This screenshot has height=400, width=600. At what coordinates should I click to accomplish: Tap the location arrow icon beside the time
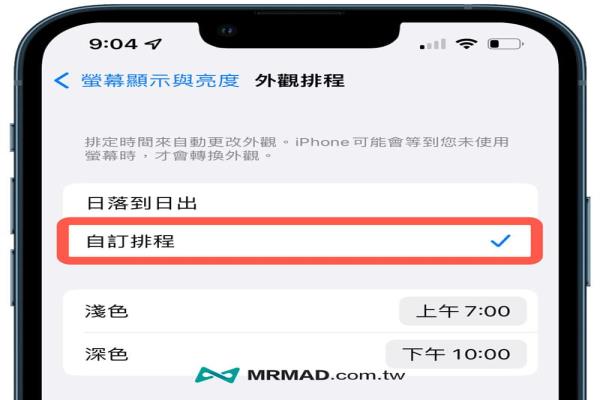(x=153, y=44)
